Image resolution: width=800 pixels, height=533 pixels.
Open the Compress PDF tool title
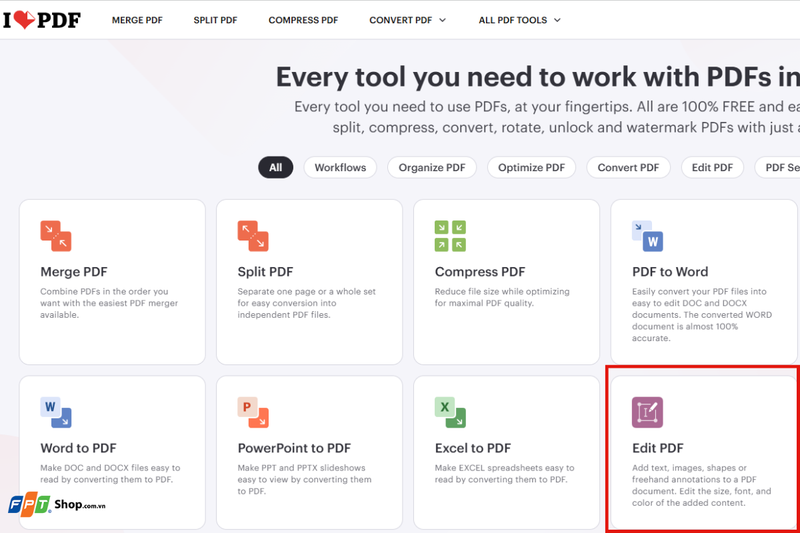[x=480, y=272]
